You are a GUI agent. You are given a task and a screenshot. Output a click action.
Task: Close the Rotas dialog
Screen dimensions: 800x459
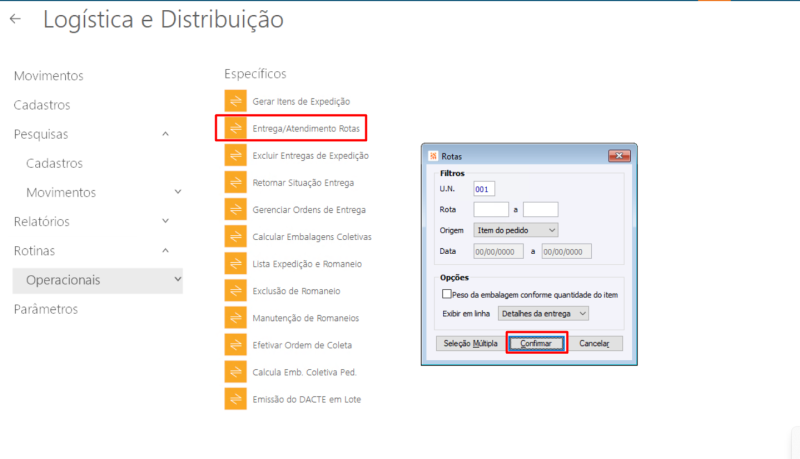619,156
